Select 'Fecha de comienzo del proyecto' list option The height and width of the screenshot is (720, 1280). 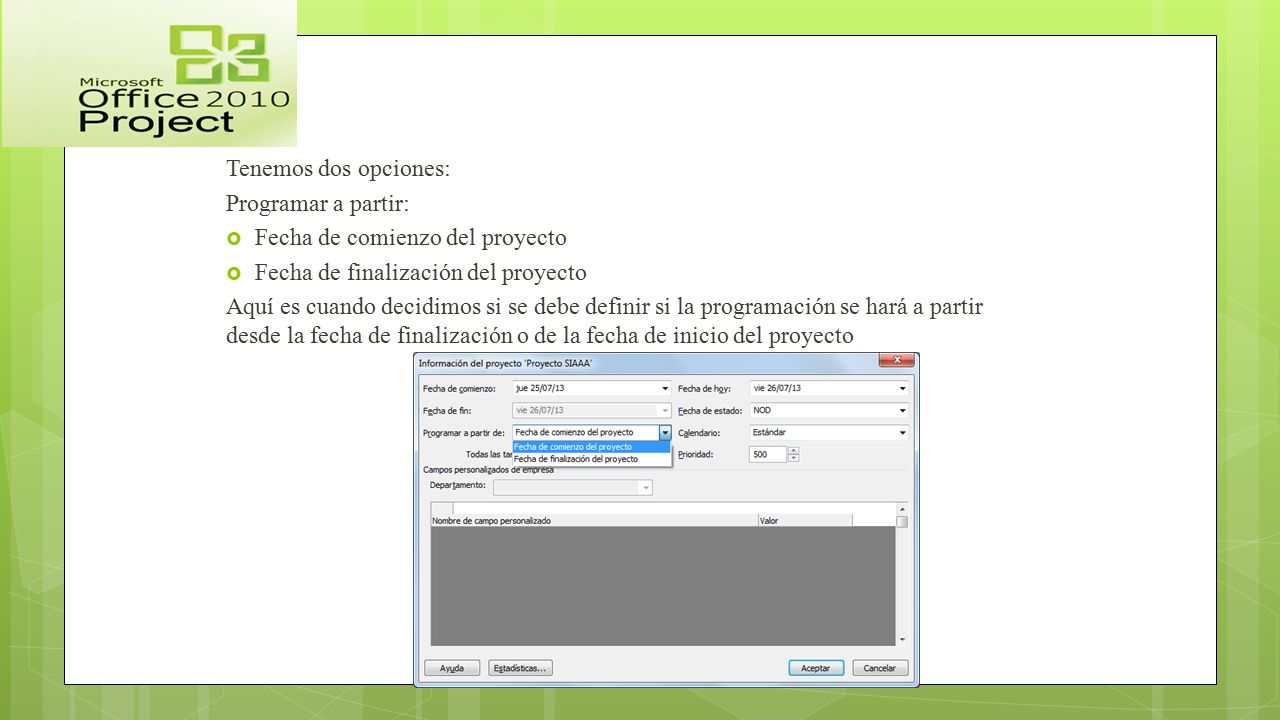pos(591,447)
